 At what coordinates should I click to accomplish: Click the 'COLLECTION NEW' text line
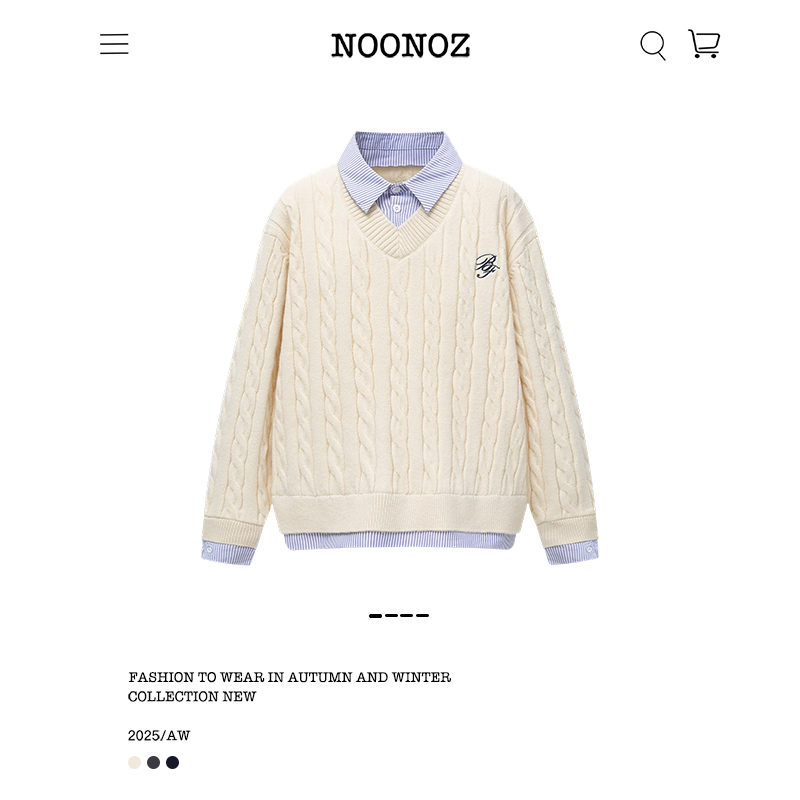pyautogui.click(x=192, y=696)
